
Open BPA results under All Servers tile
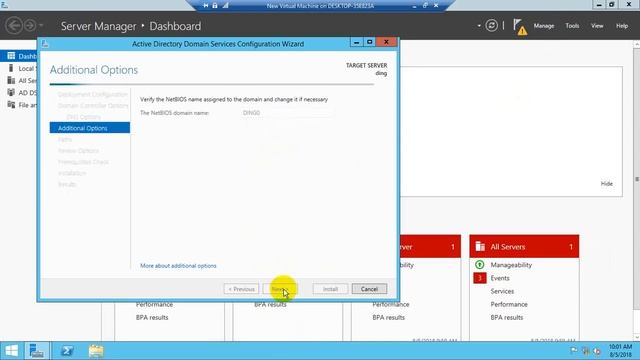click(x=507, y=317)
